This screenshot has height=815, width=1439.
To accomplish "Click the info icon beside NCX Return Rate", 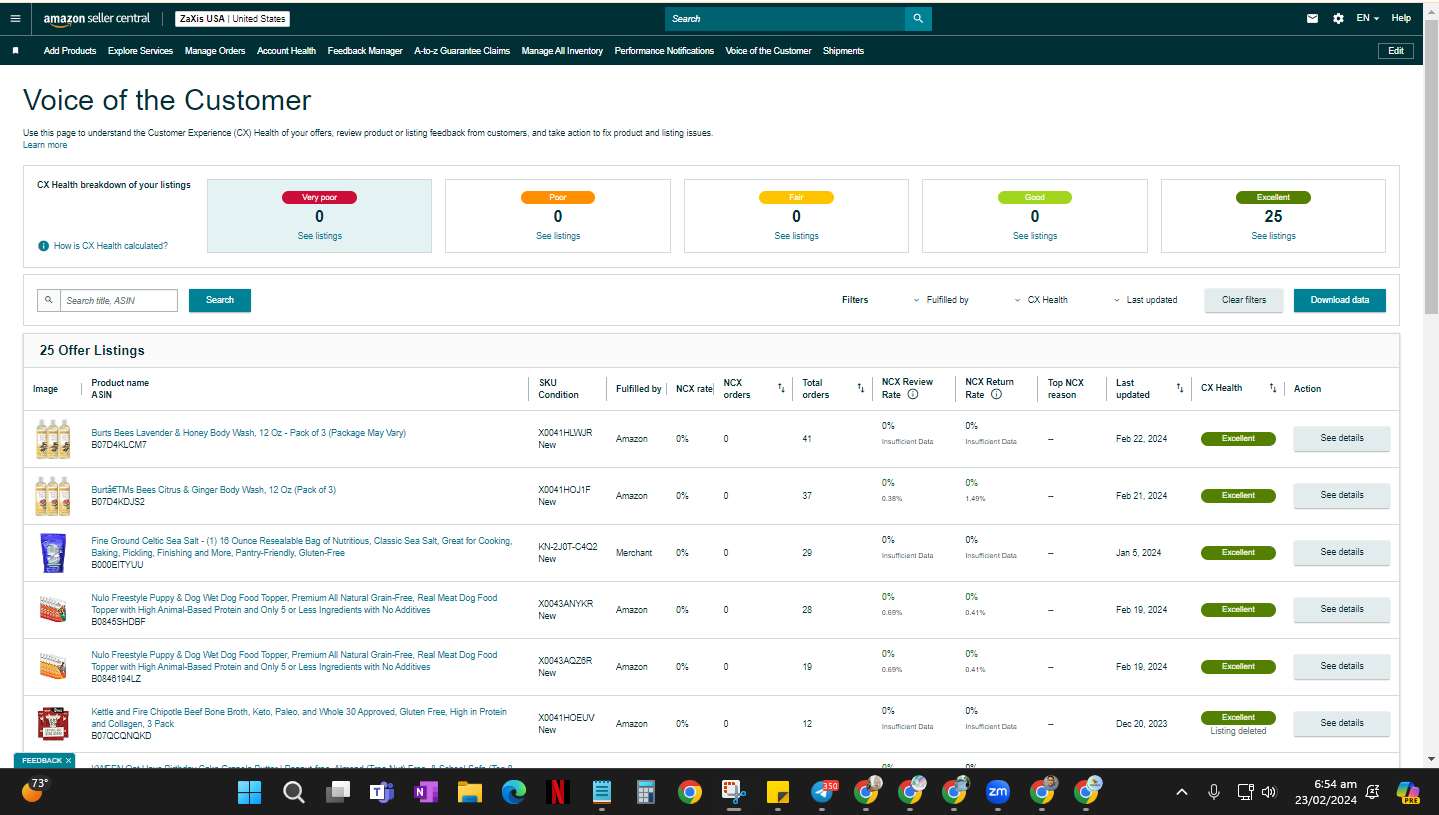I will point(996,394).
